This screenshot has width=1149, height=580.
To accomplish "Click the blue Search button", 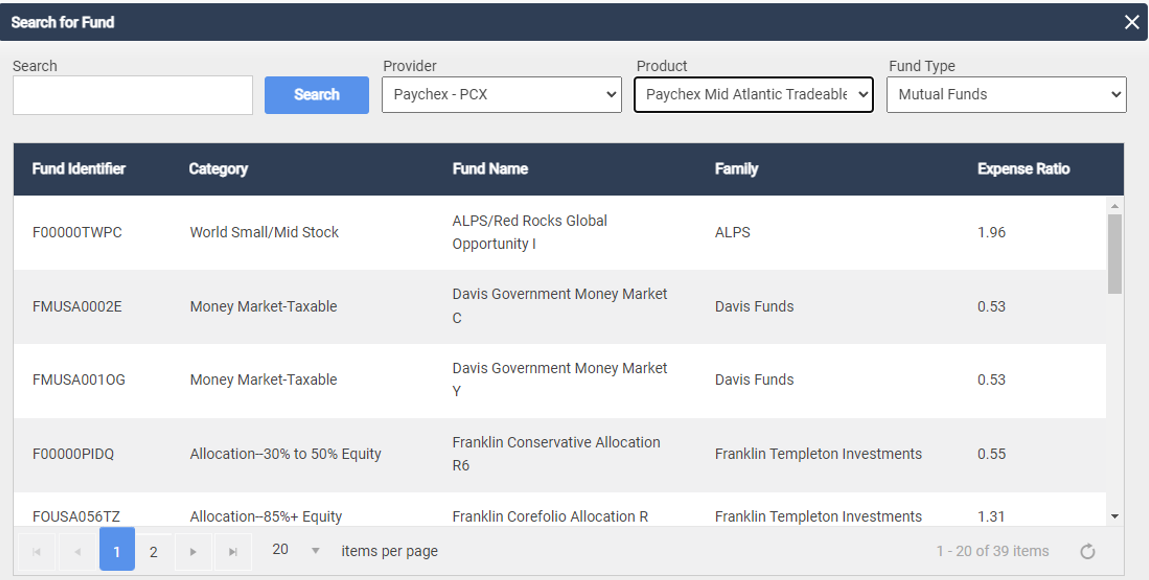I will (317, 95).
